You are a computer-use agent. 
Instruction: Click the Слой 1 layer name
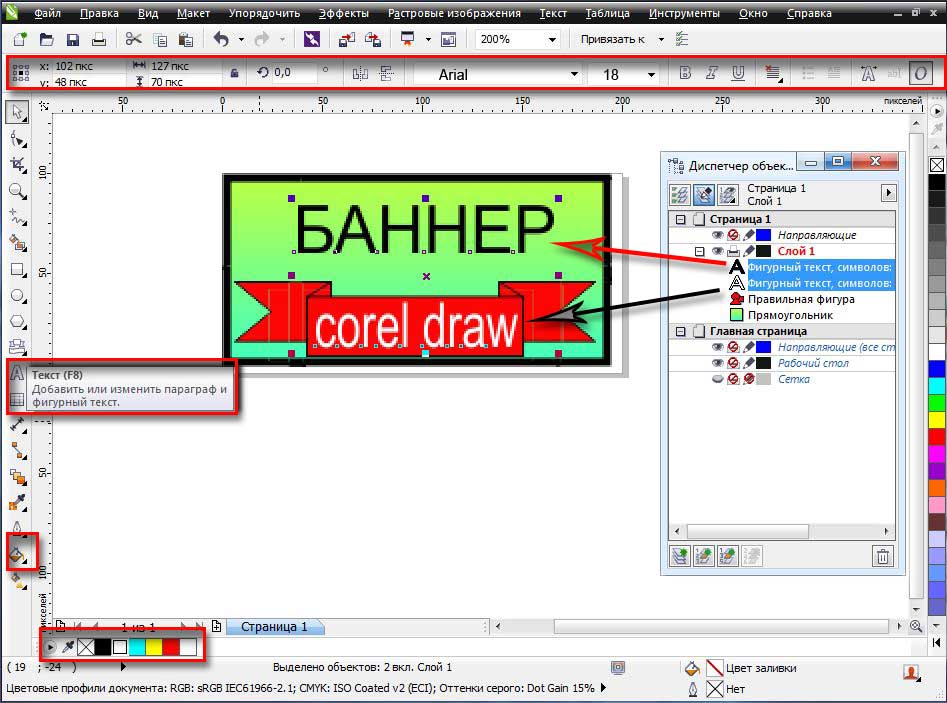[x=796, y=251]
